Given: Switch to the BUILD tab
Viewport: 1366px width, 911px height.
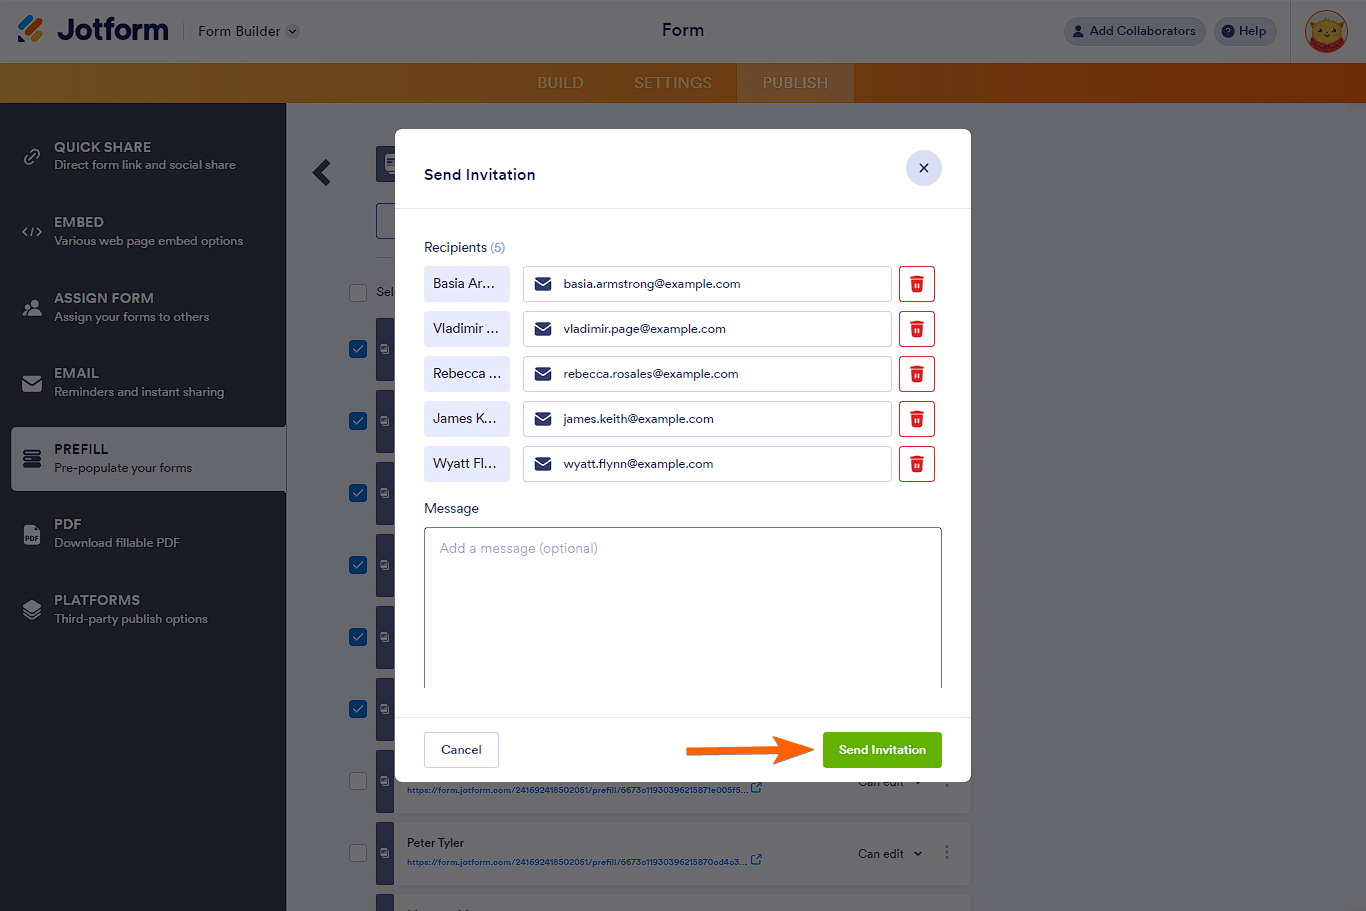Looking at the screenshot, I should coord(560,83).
